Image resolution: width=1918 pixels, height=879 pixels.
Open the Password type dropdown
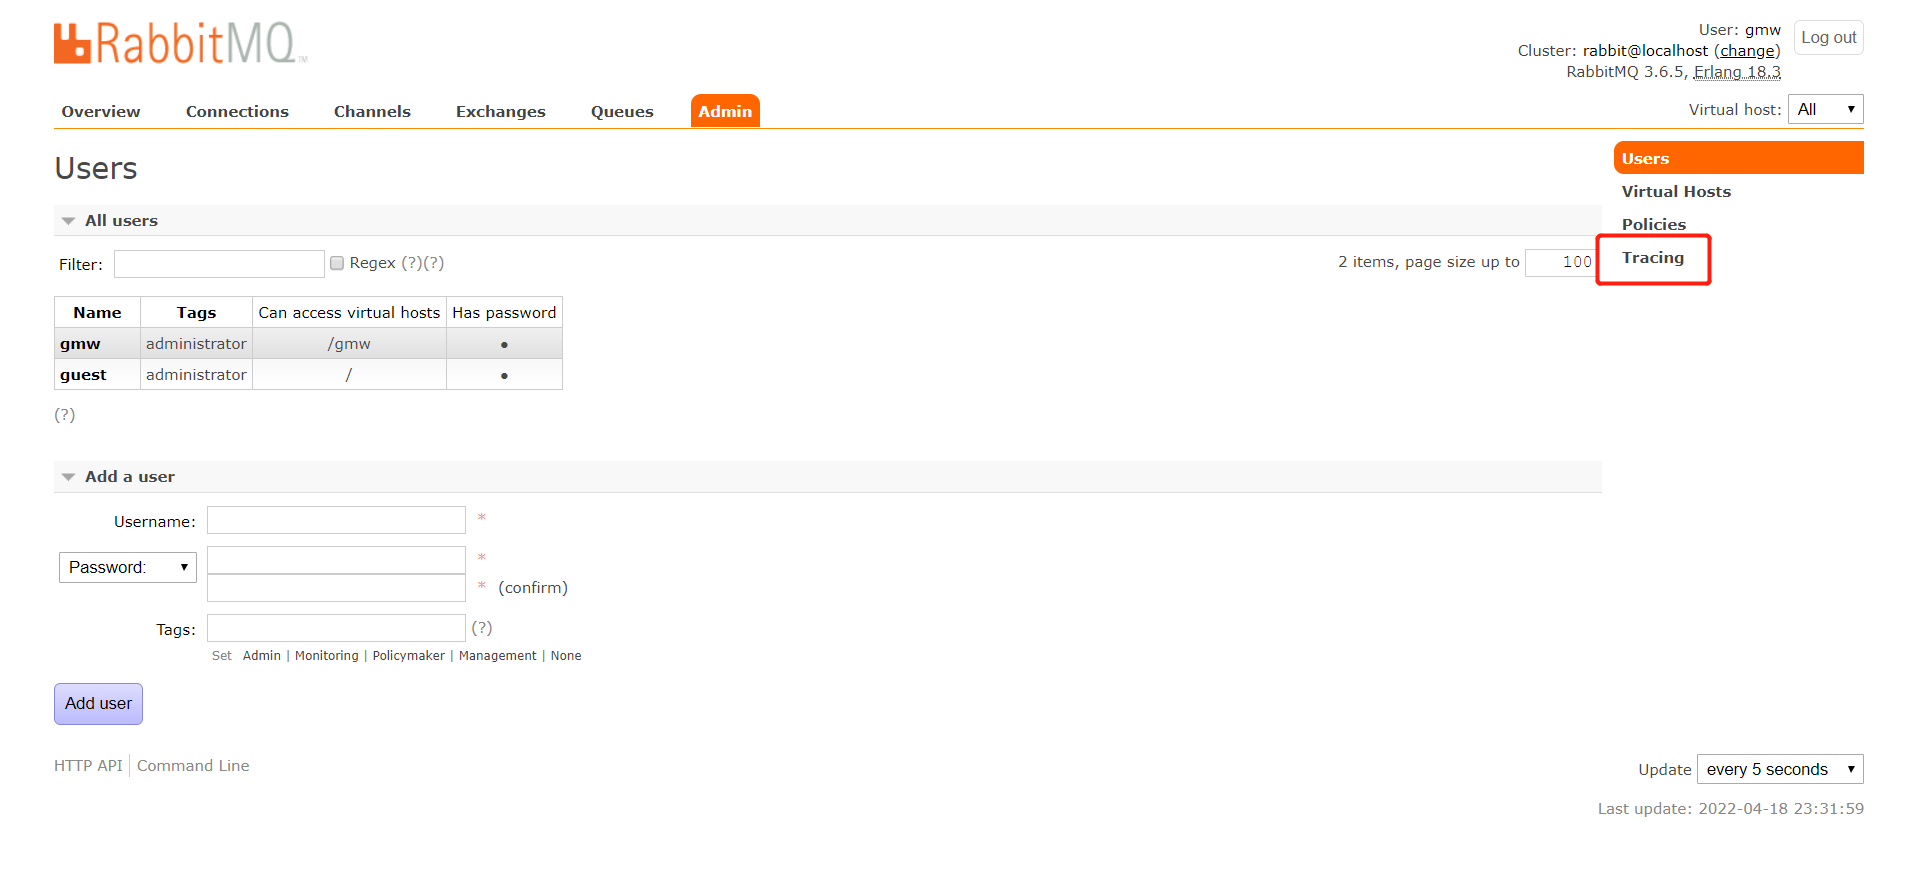pos(128,567)
